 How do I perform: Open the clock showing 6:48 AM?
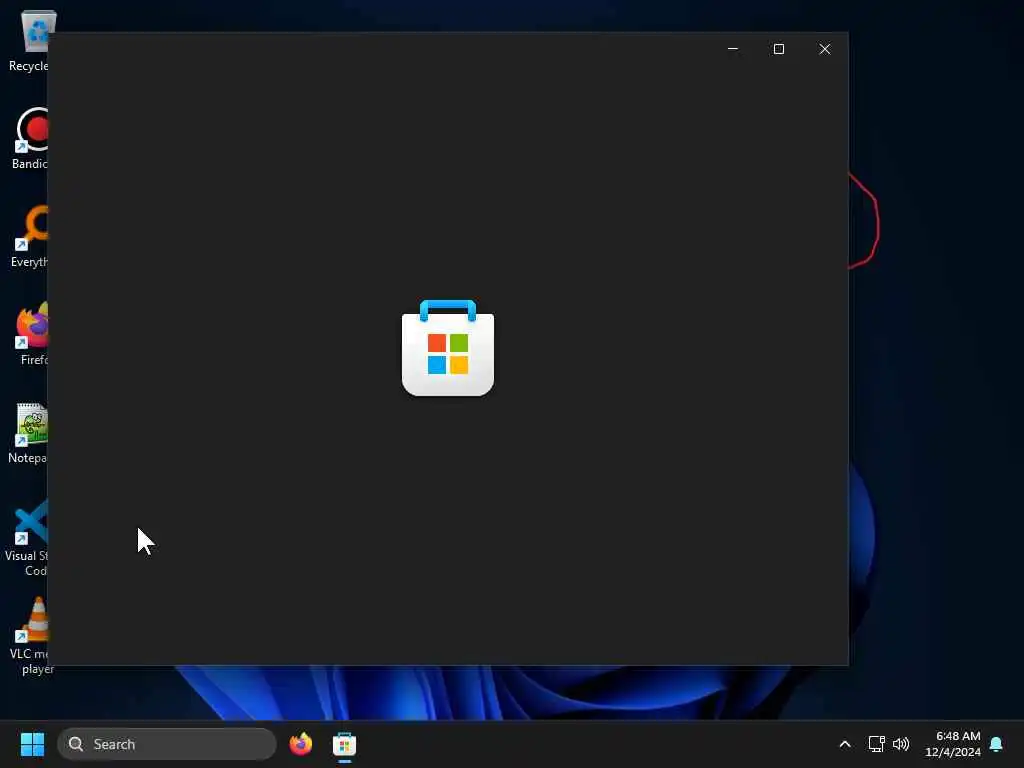point(953,744)
